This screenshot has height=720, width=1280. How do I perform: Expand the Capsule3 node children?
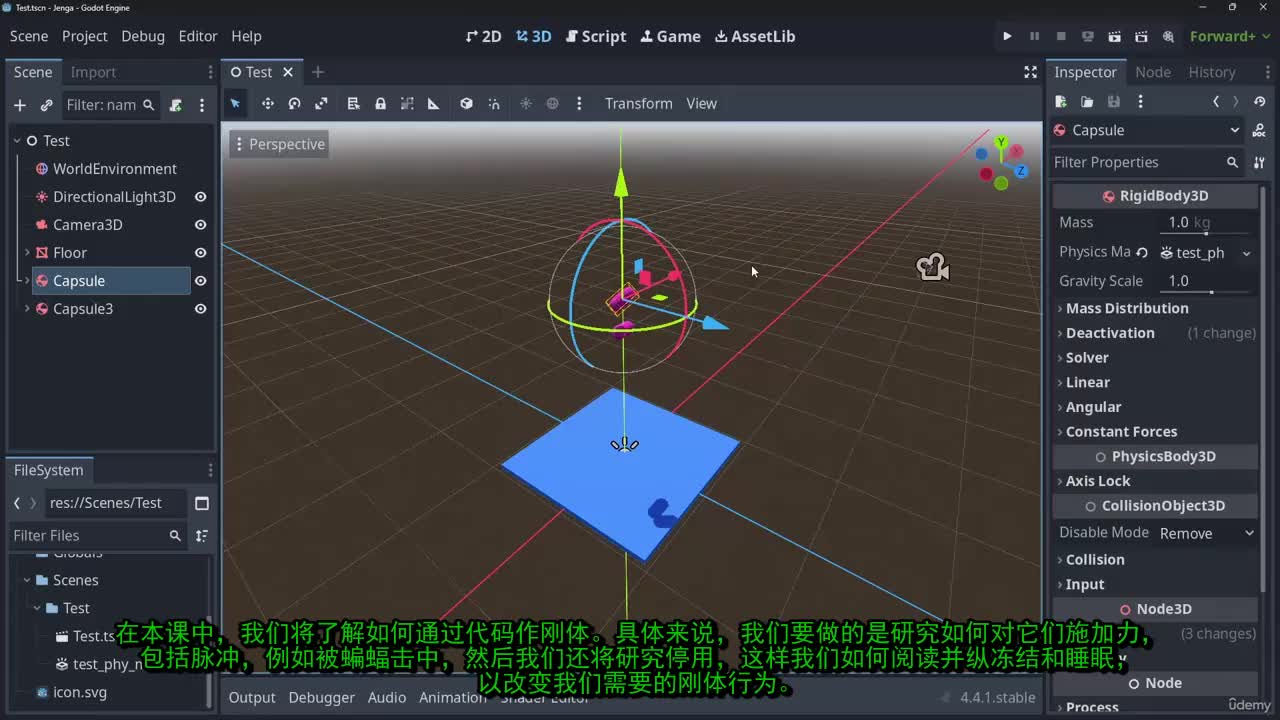tap(27, 309)
